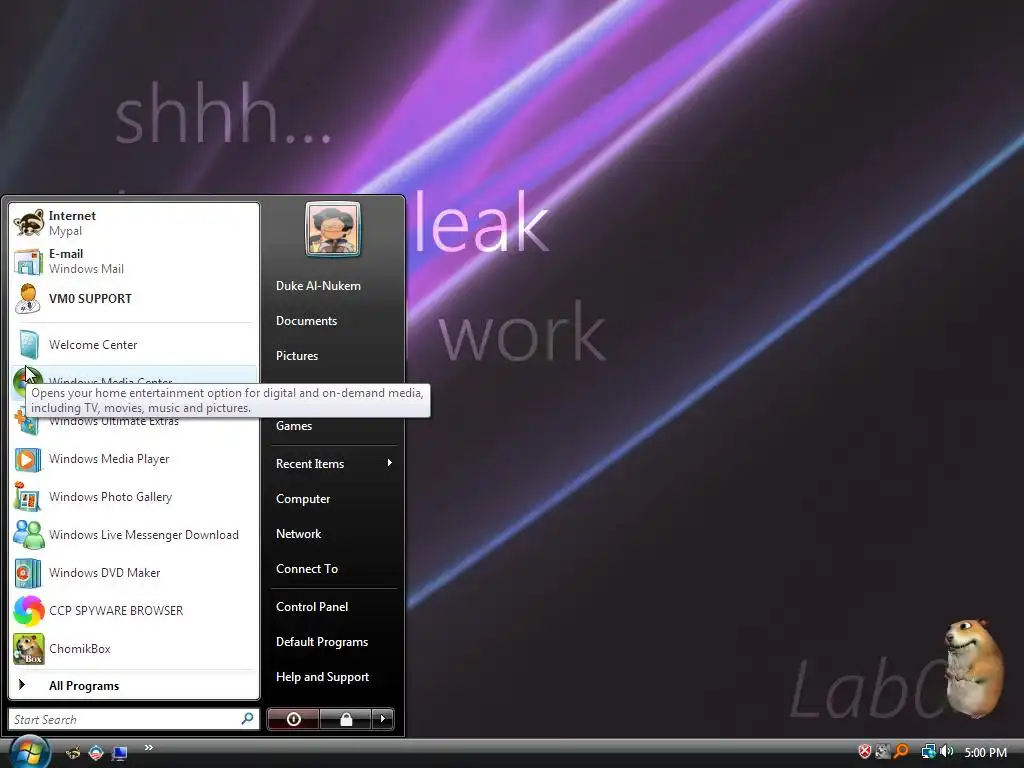Open the volume speaker tray icon

pos(946,752)
